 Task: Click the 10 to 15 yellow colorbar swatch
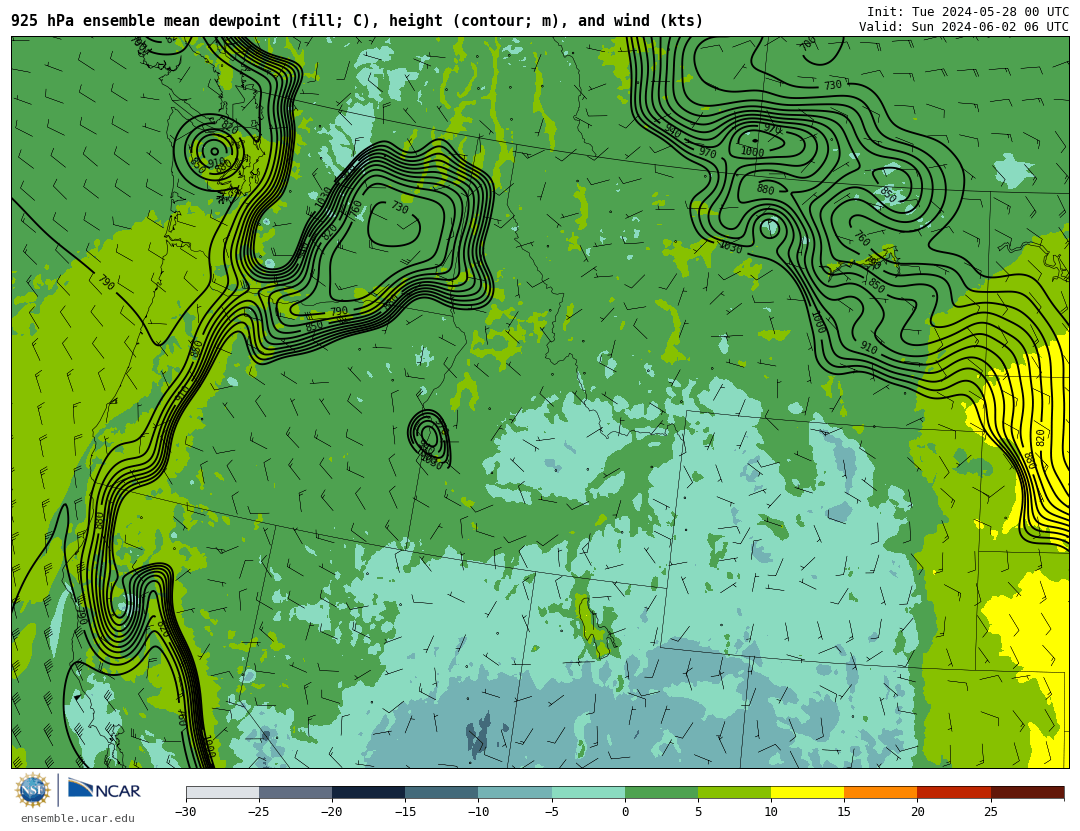click(x=807, y=792)
